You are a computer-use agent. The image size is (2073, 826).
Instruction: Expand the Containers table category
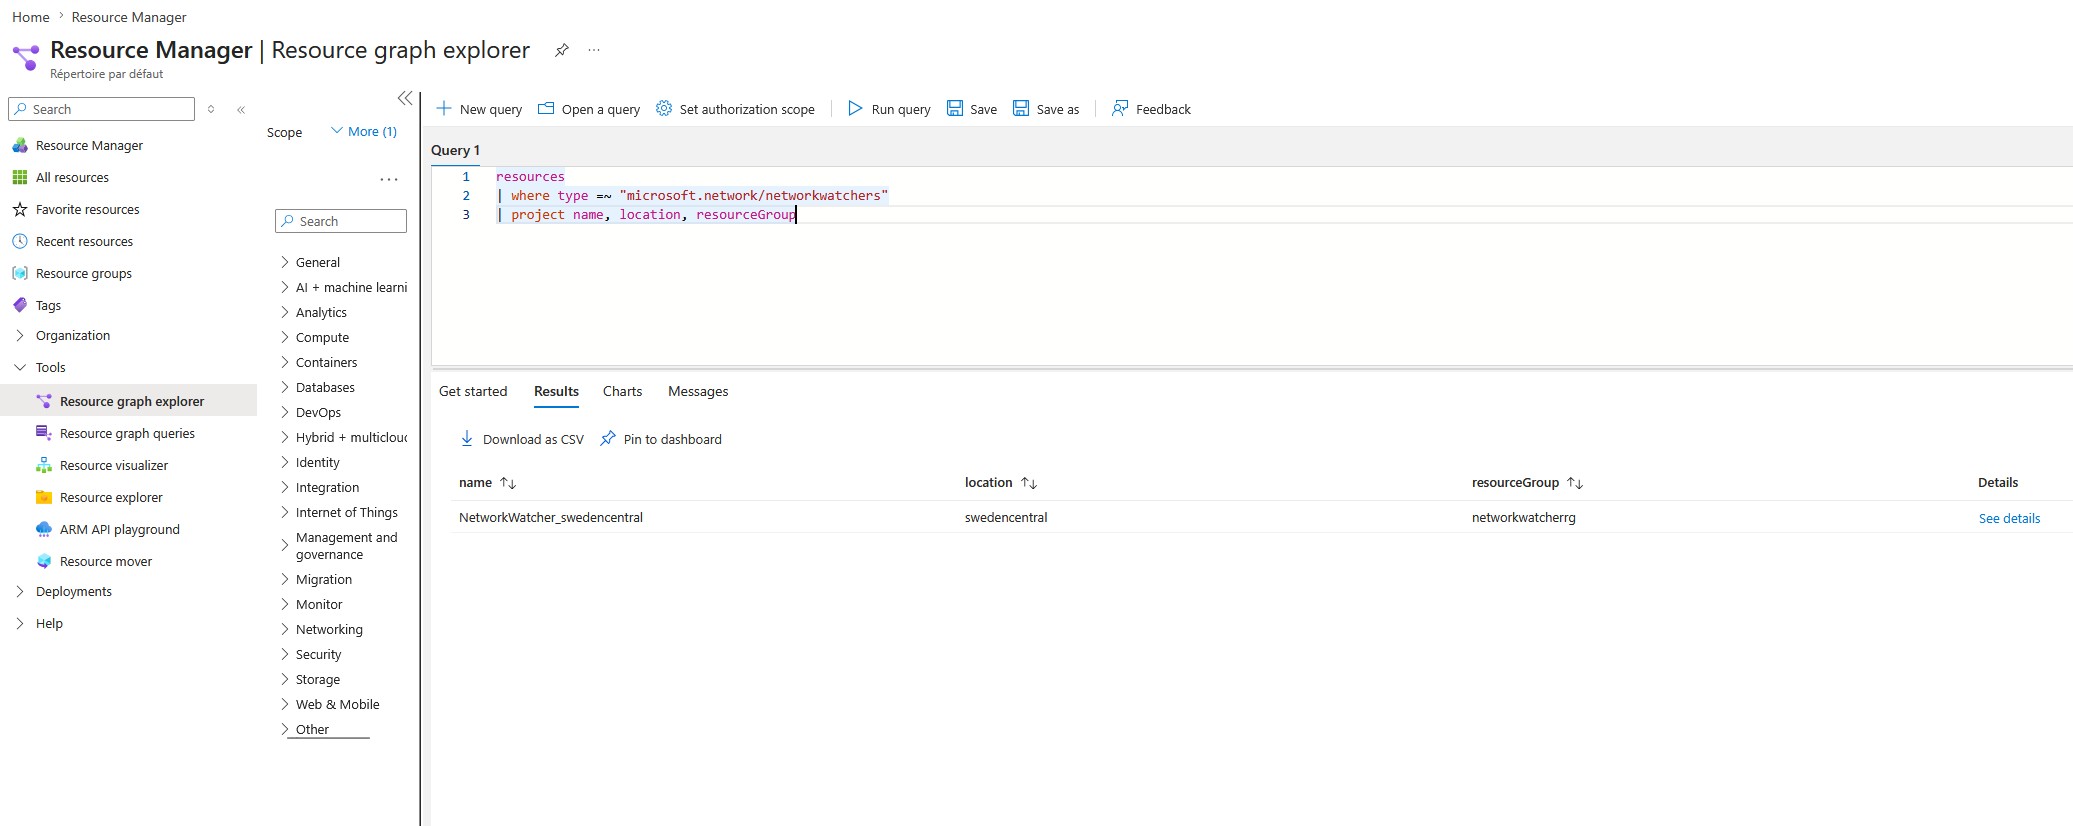coord(285,362)
